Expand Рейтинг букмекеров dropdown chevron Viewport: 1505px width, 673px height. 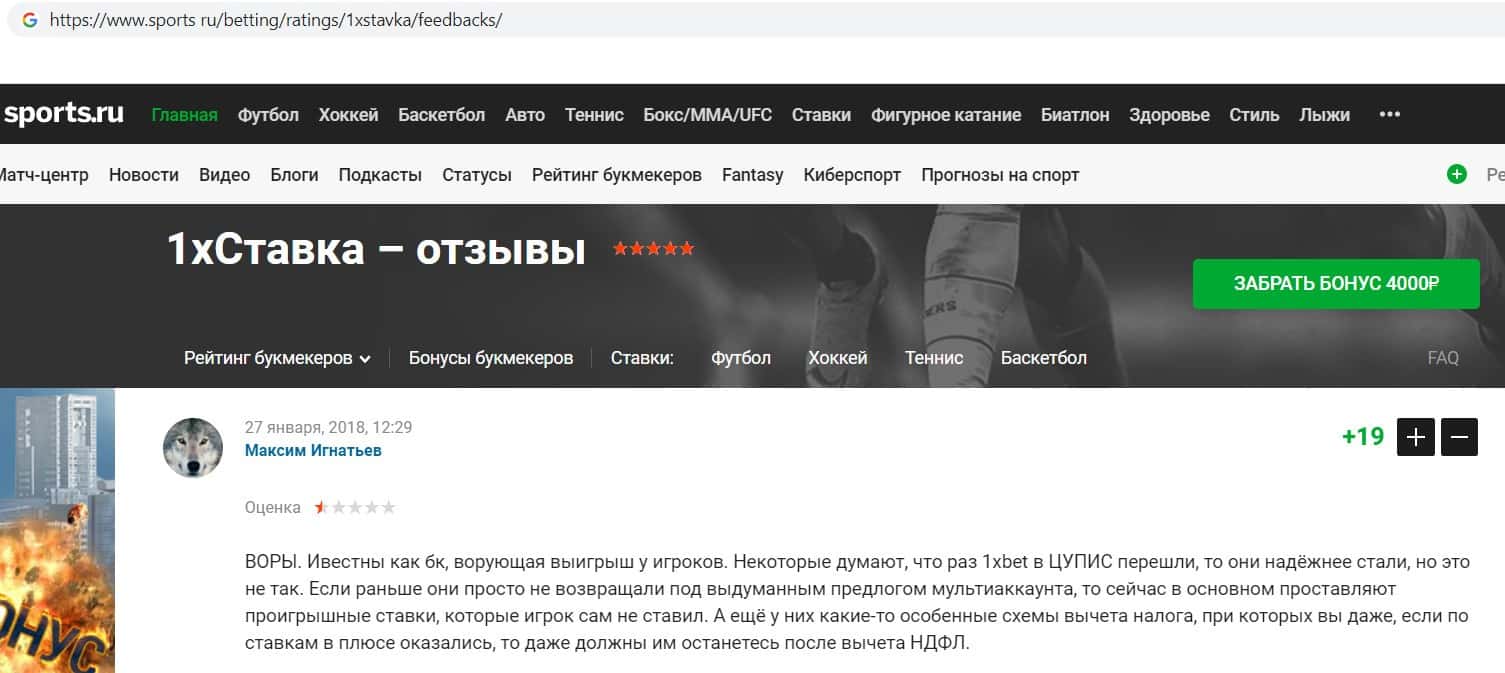[x=365, y=359]
